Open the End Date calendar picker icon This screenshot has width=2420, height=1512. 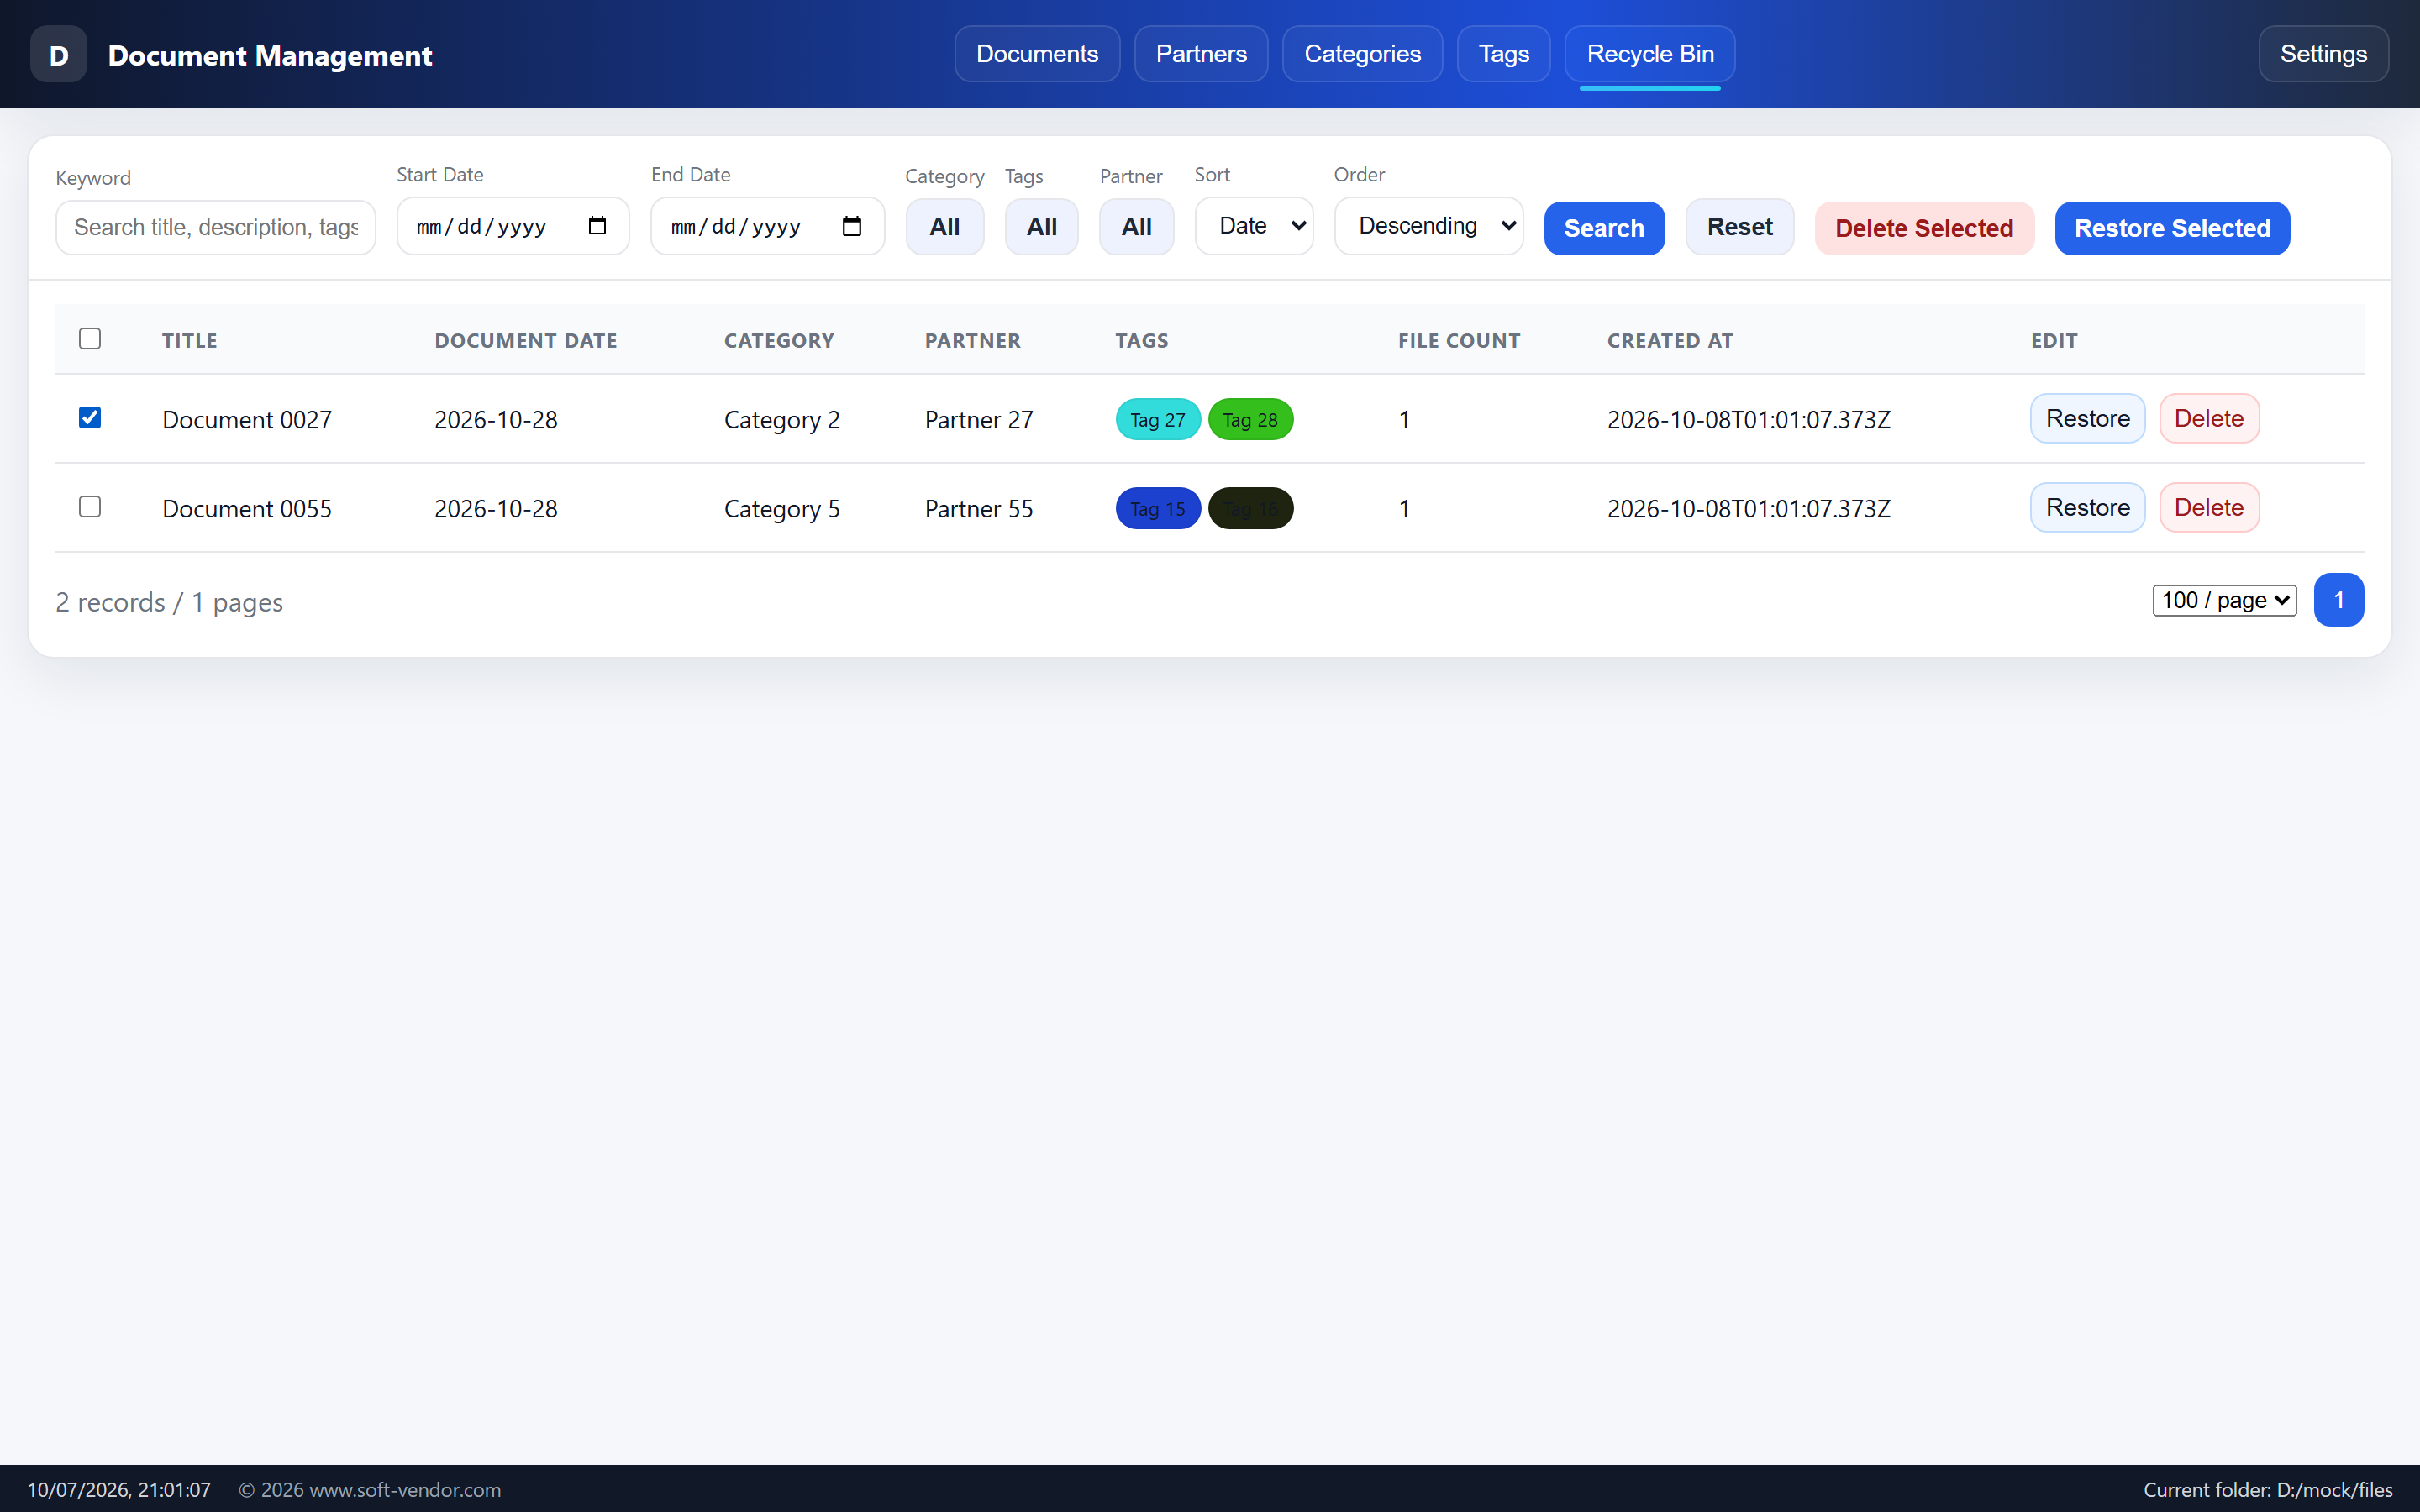[x=852, y=226]
